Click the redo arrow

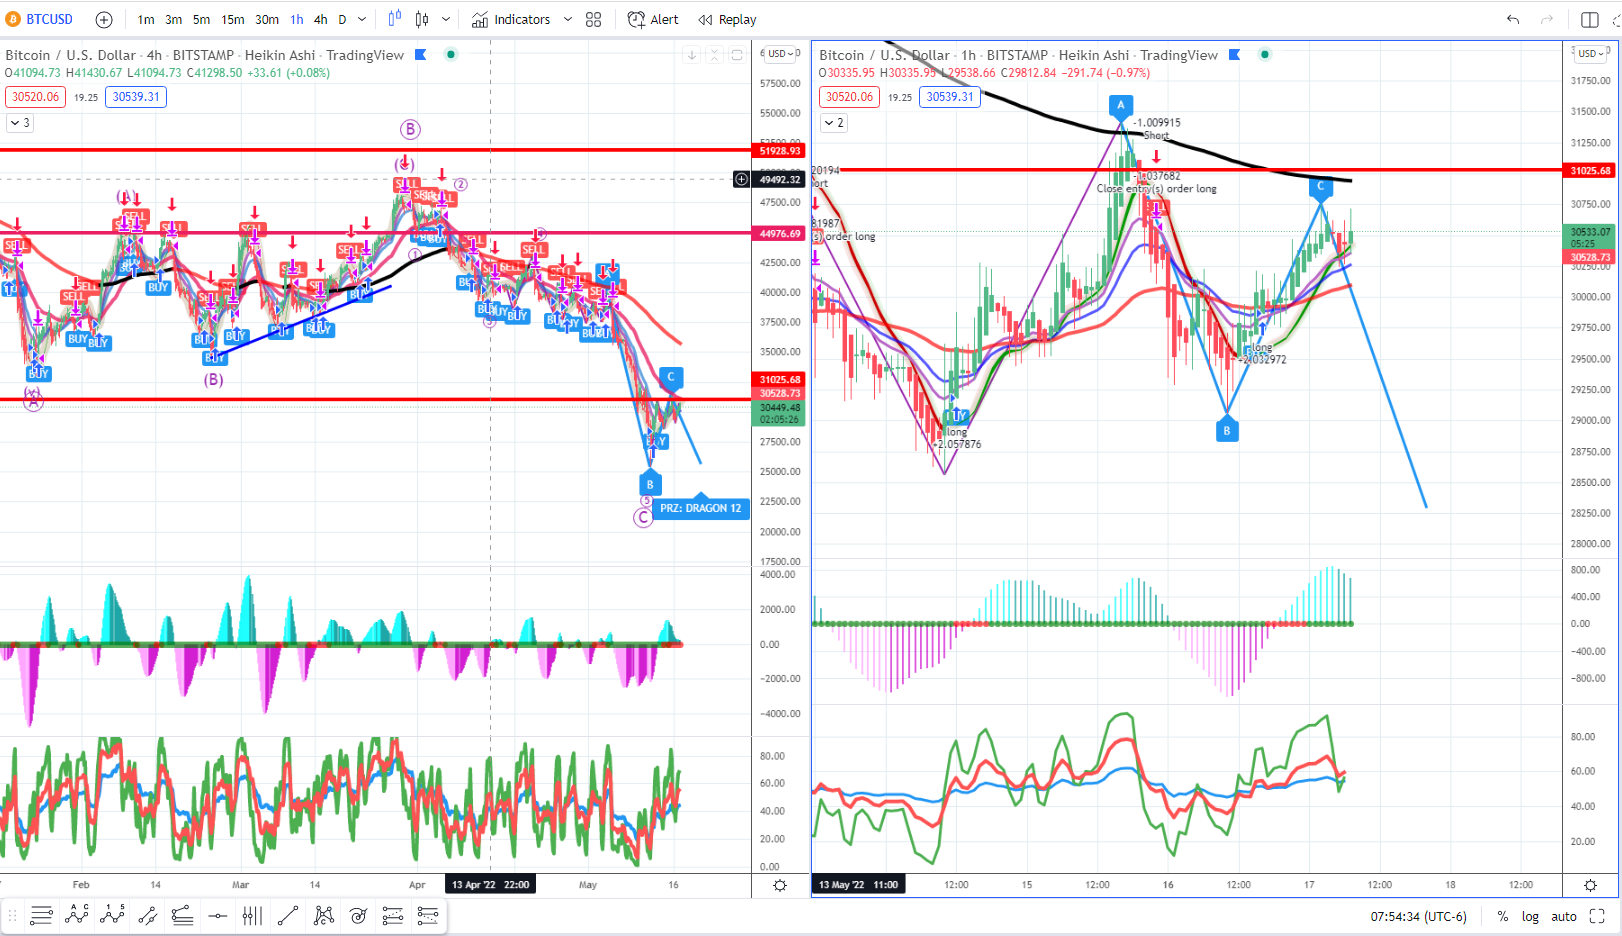point(1547,19)
